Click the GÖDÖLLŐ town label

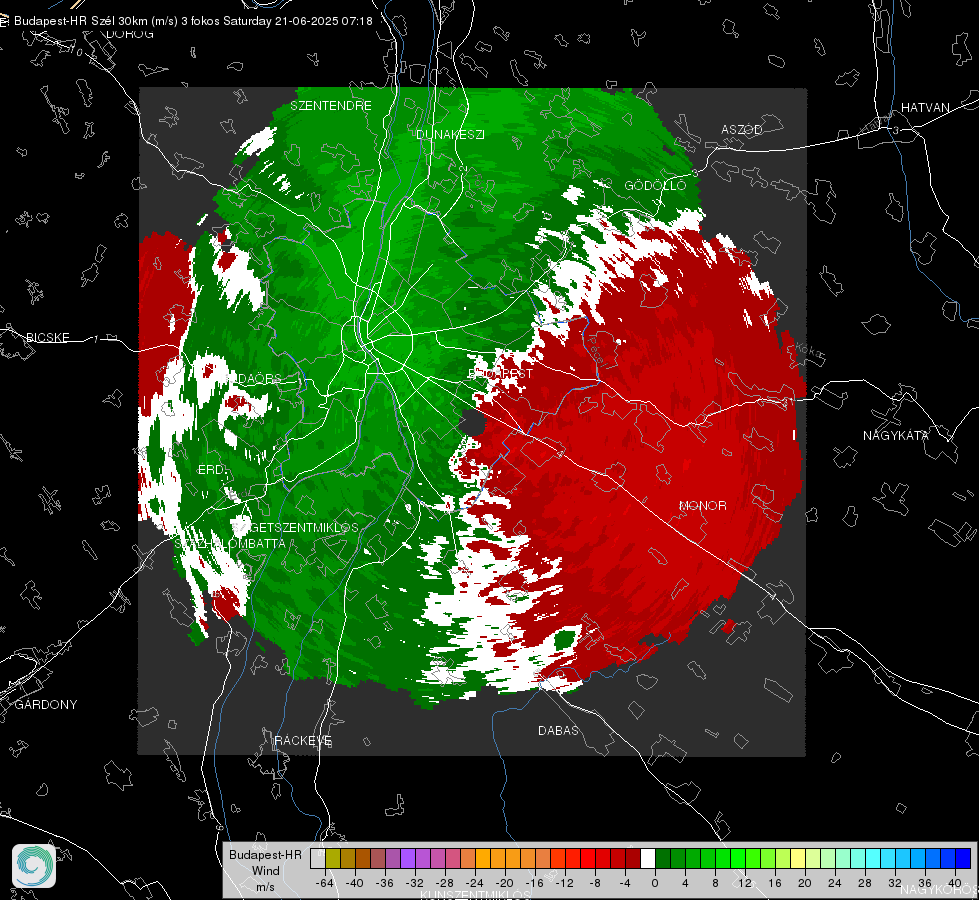[x=655, y=185]
